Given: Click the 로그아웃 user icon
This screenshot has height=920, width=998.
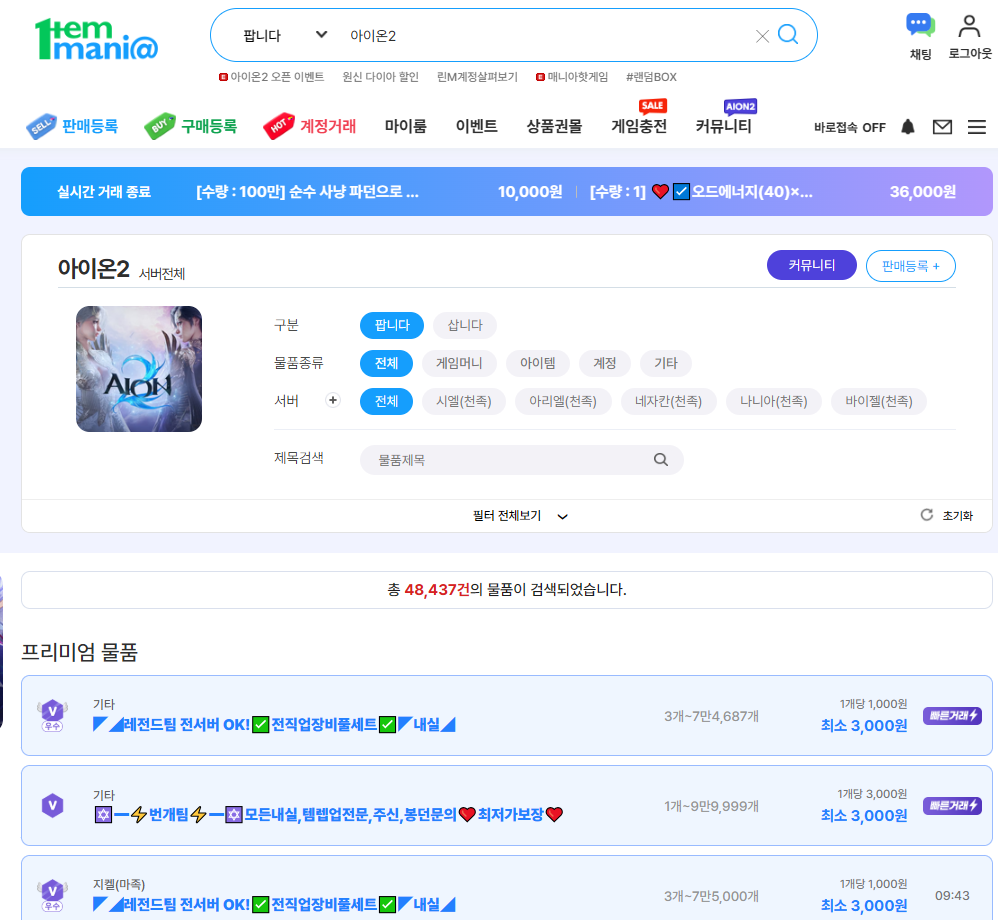Looking at the screenshot, I should (x=969, y=27).
